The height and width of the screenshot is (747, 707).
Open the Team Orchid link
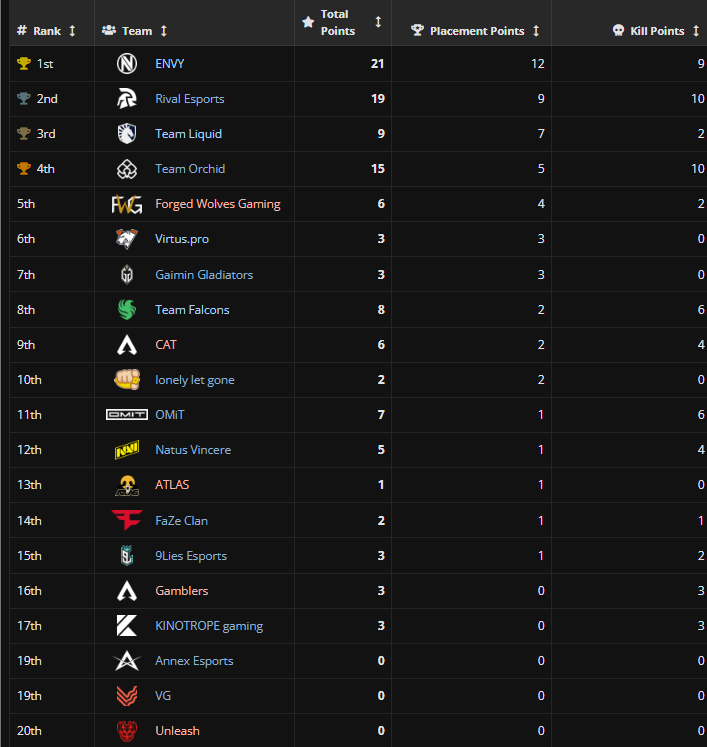(x=190, y=169)
